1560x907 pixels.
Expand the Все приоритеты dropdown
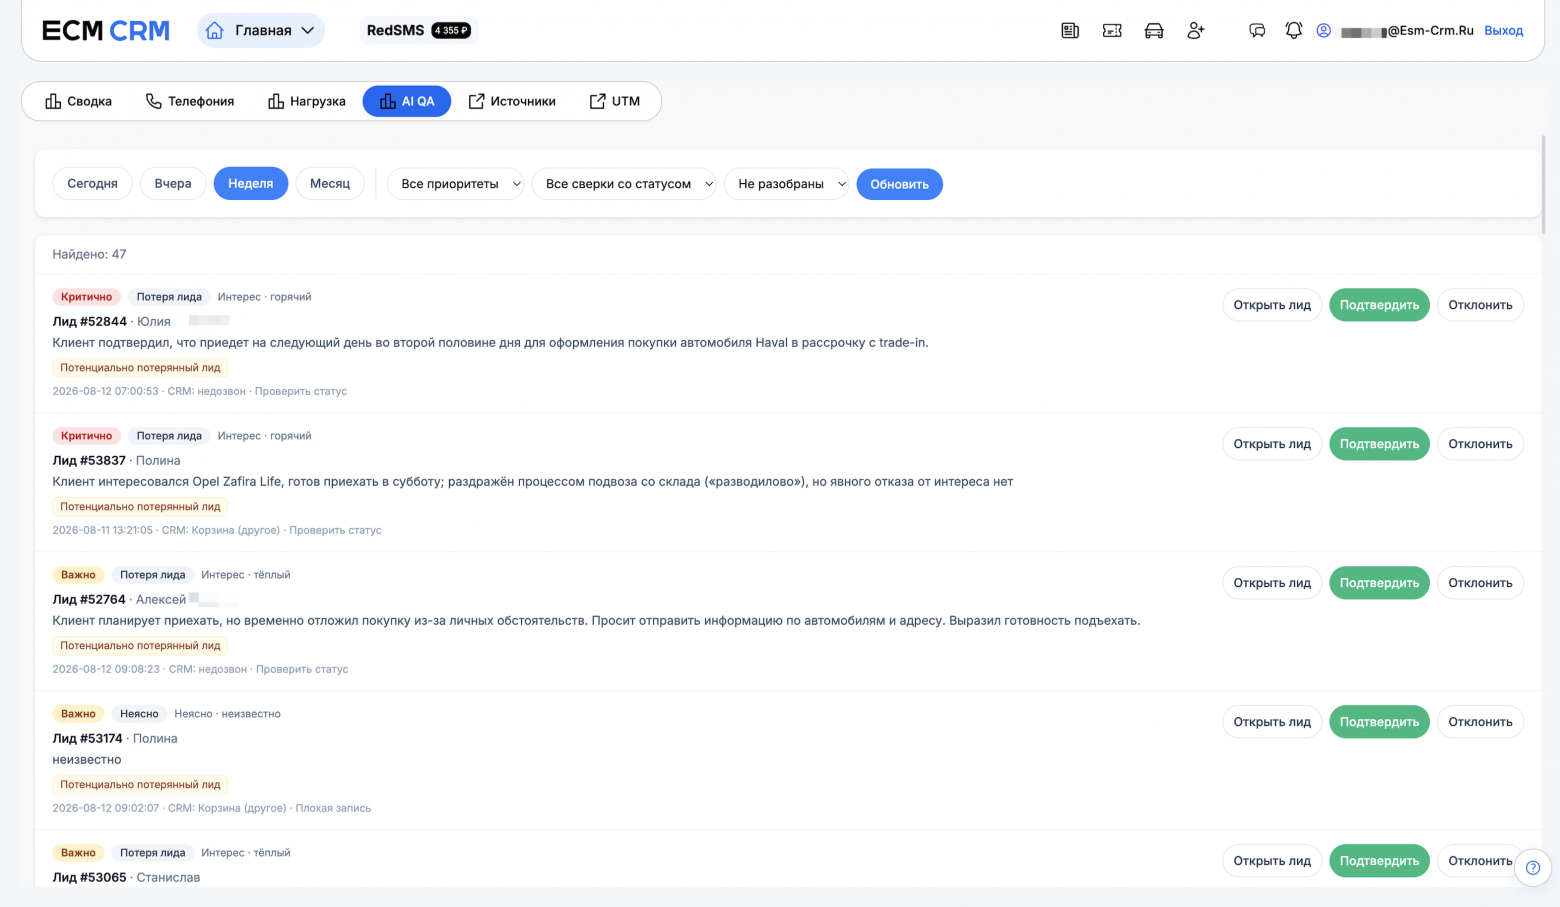tap(456, 184)
